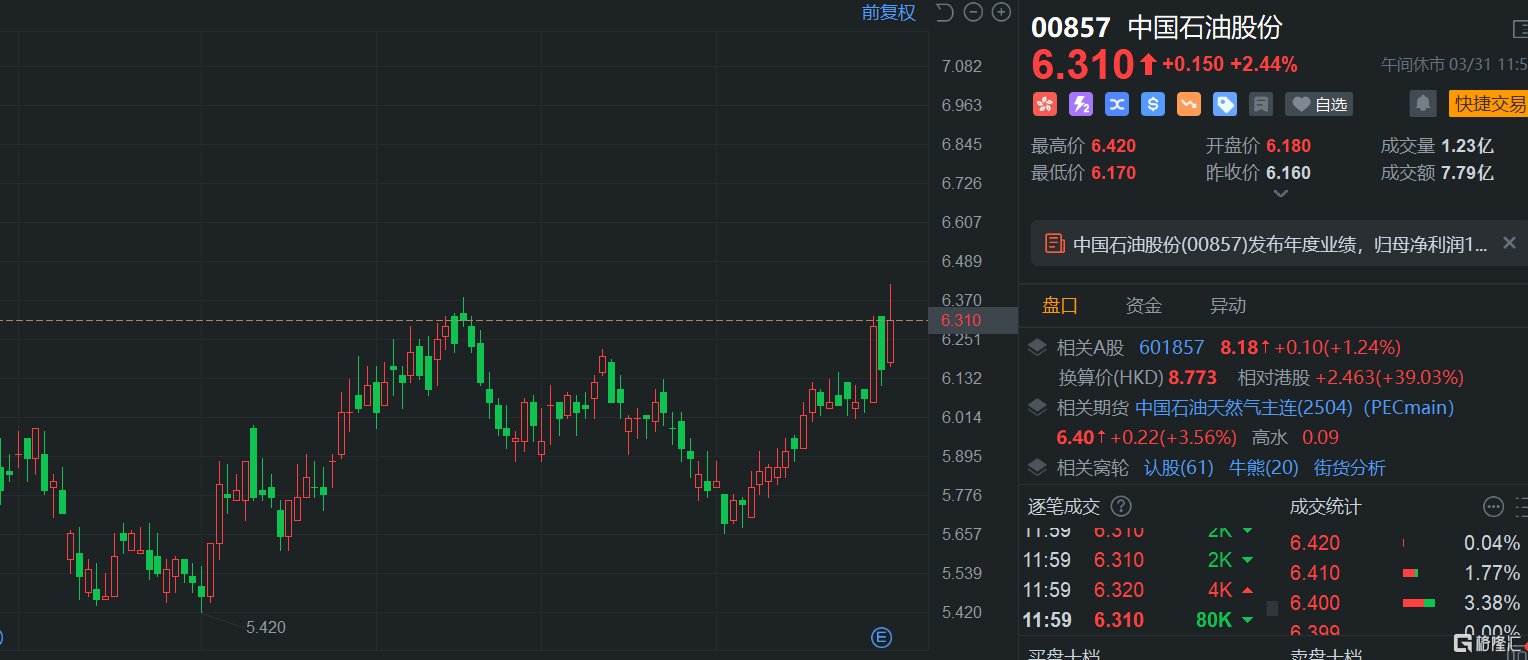1528x660 pixels.
Task: Click the blue shuffle arrows icon
Action: coord(1117,104)
